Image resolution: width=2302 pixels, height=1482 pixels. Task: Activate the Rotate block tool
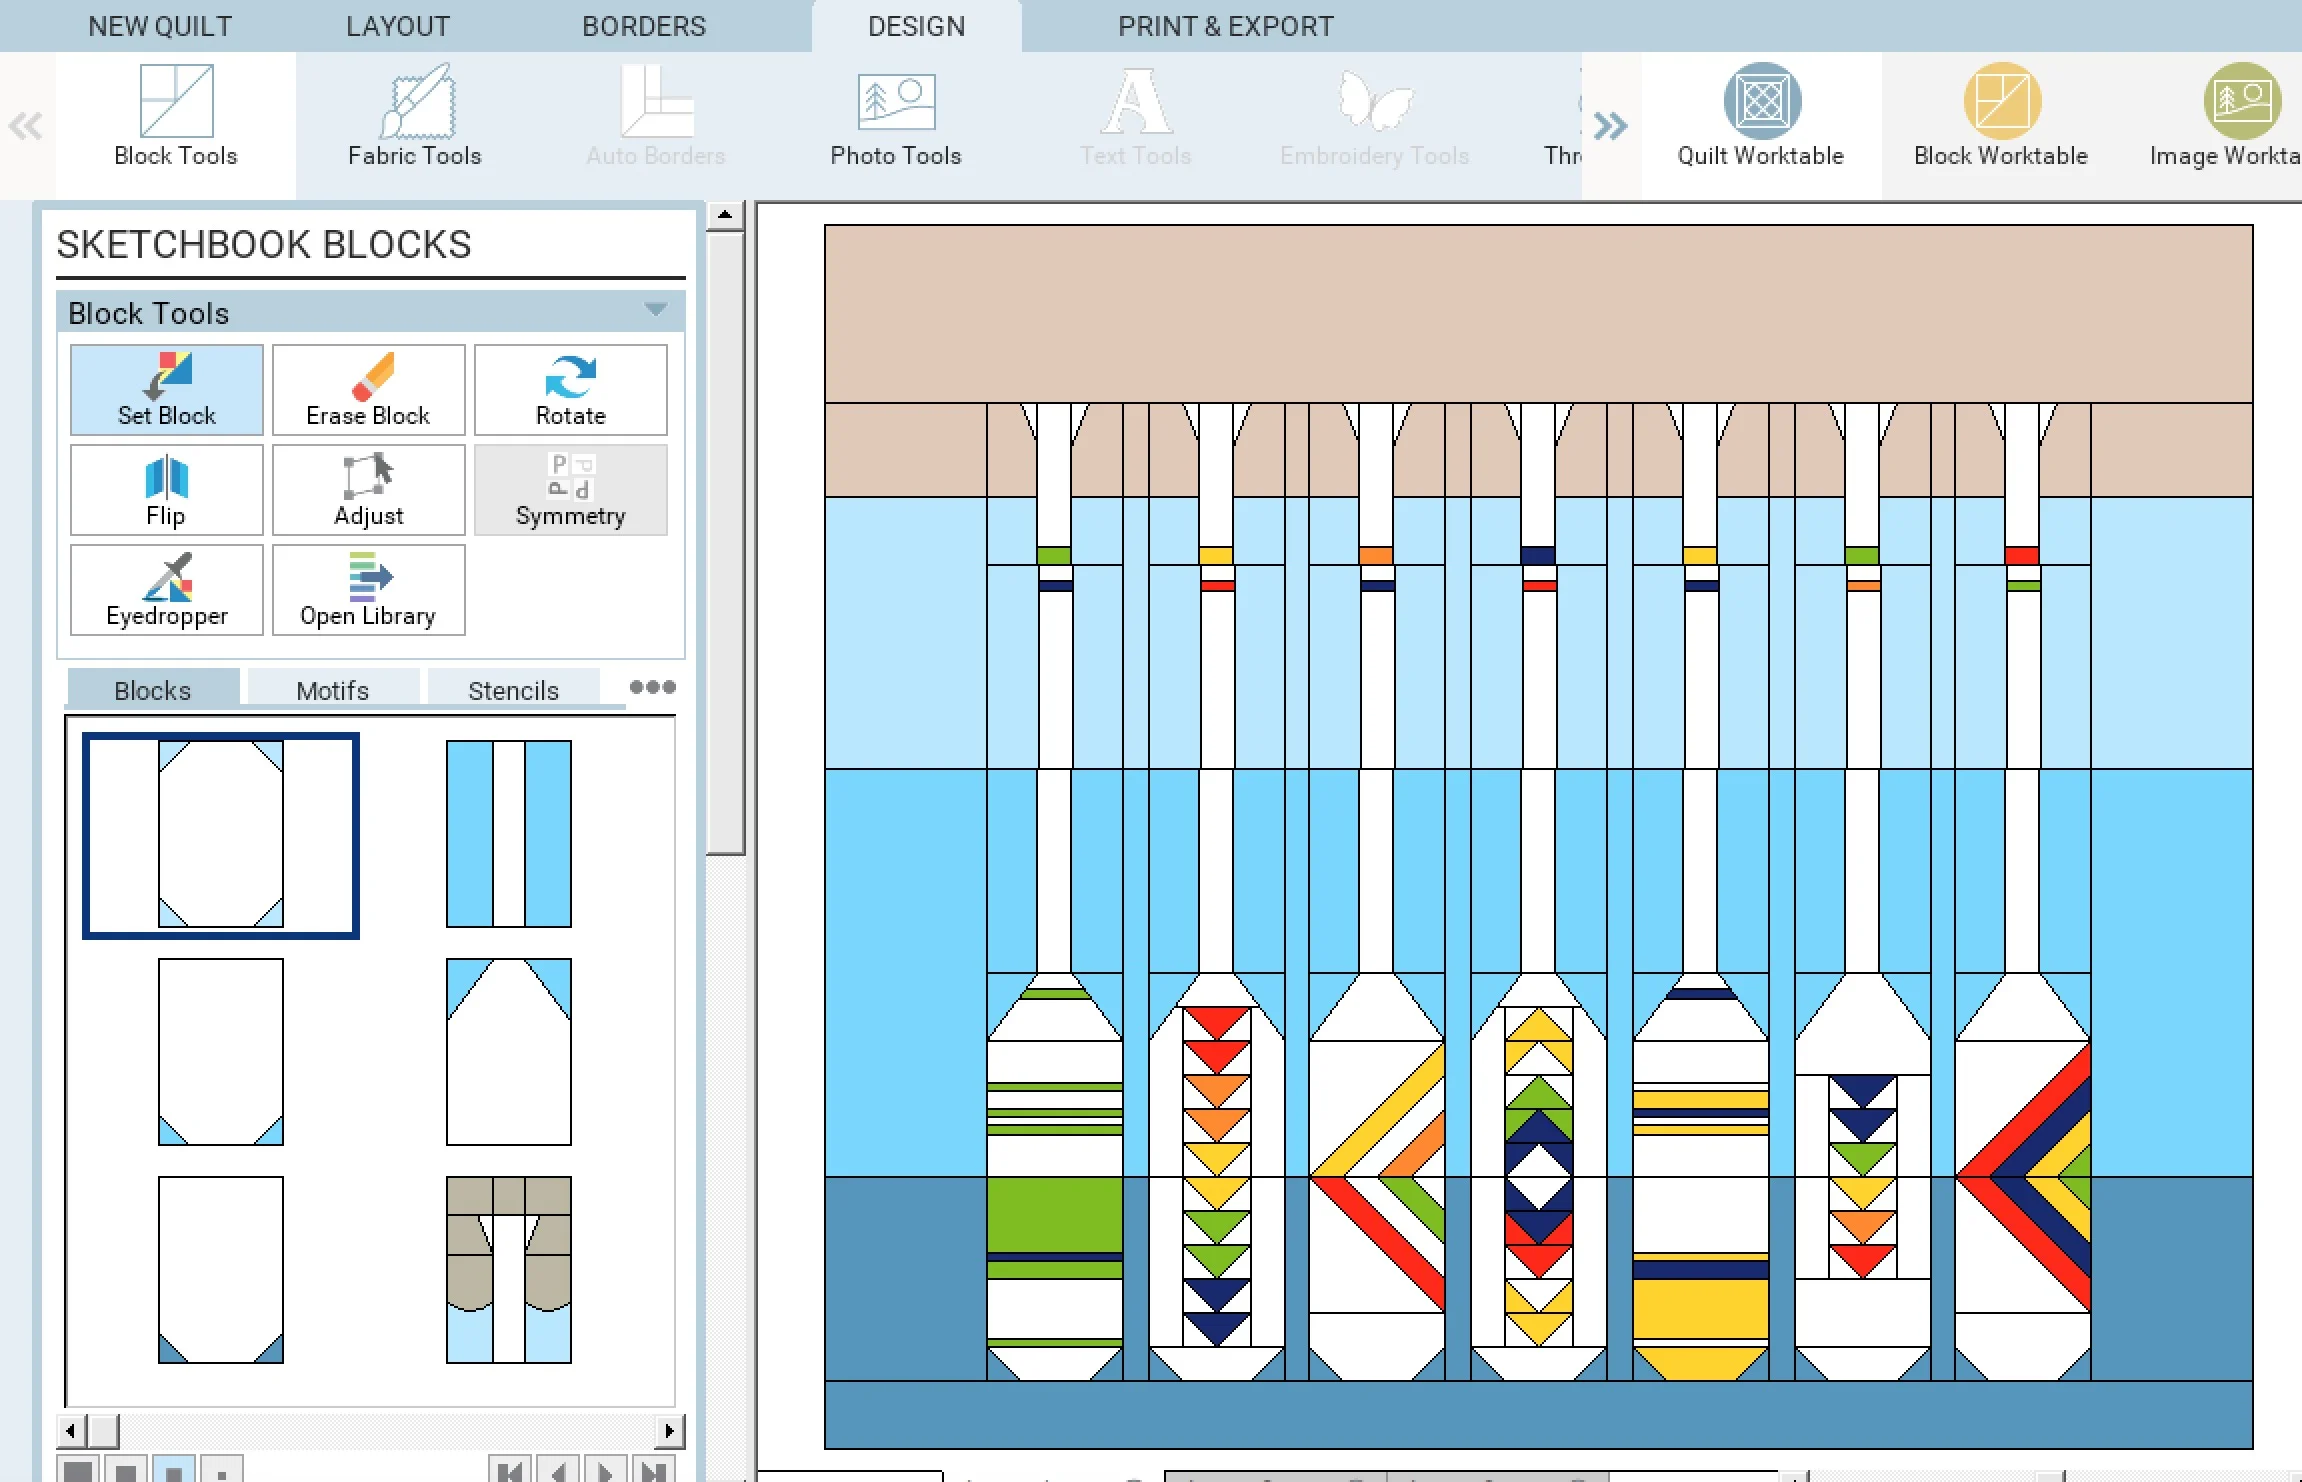pyautogui.click(x=570, y=390)
